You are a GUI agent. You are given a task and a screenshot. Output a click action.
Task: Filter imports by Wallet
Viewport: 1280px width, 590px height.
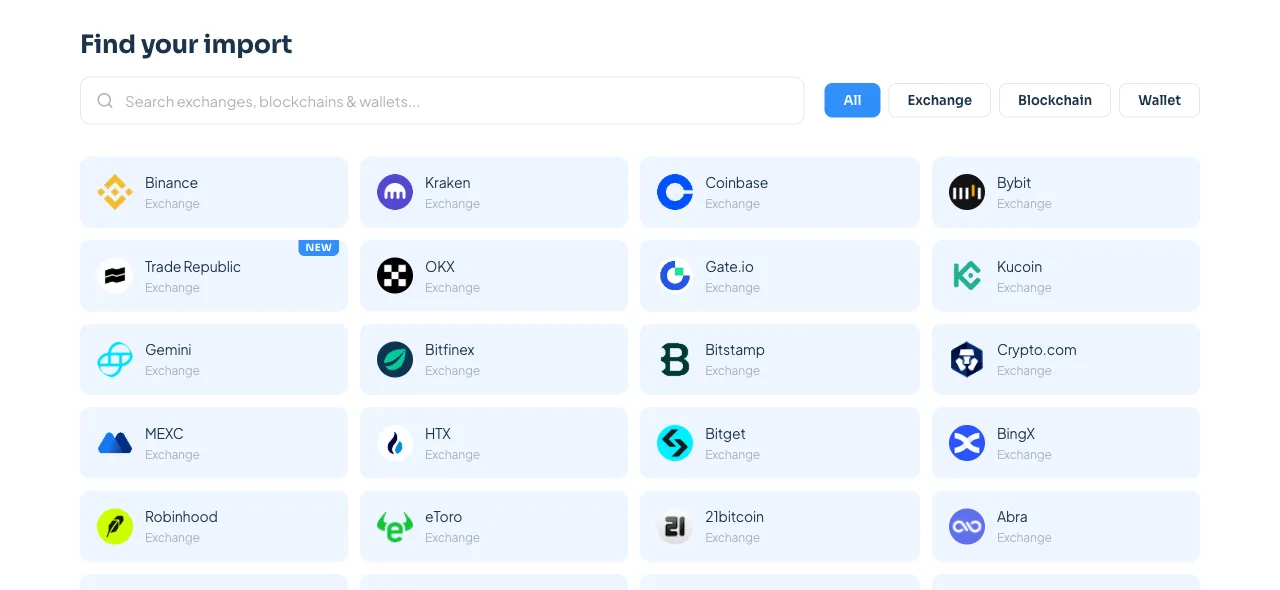click(1159, 100)
